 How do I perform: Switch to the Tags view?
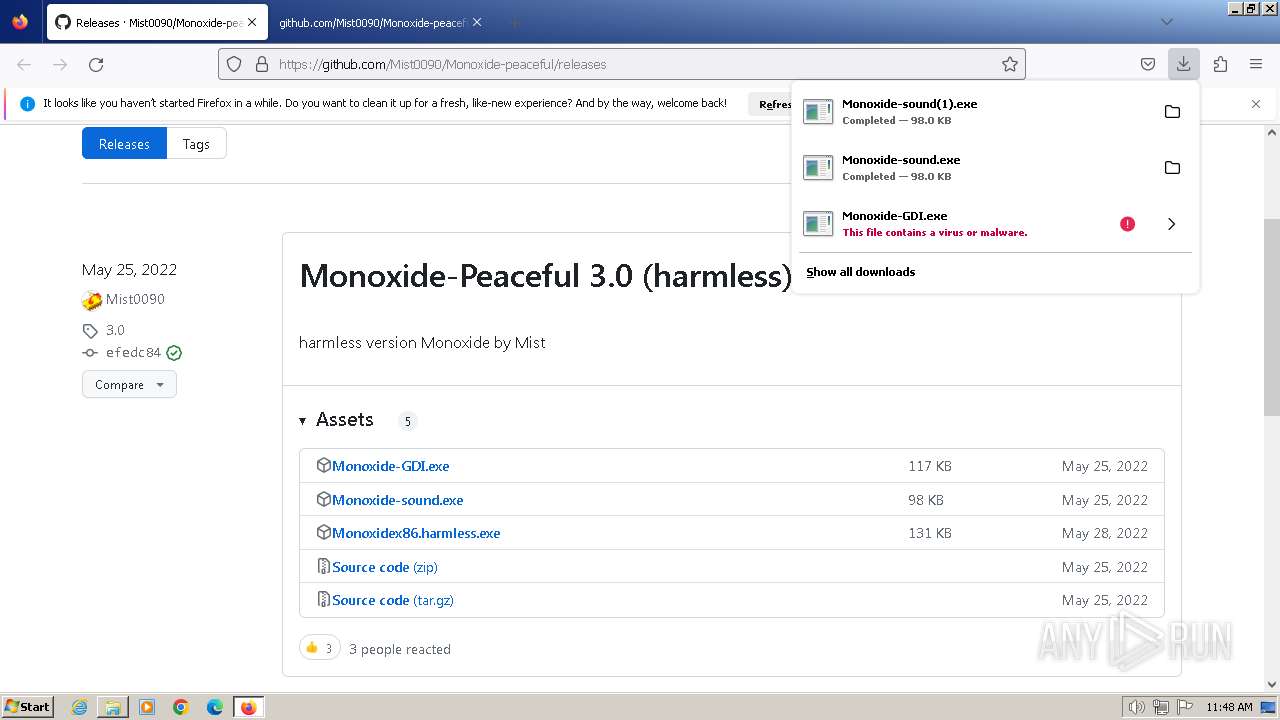coord(196,144)
